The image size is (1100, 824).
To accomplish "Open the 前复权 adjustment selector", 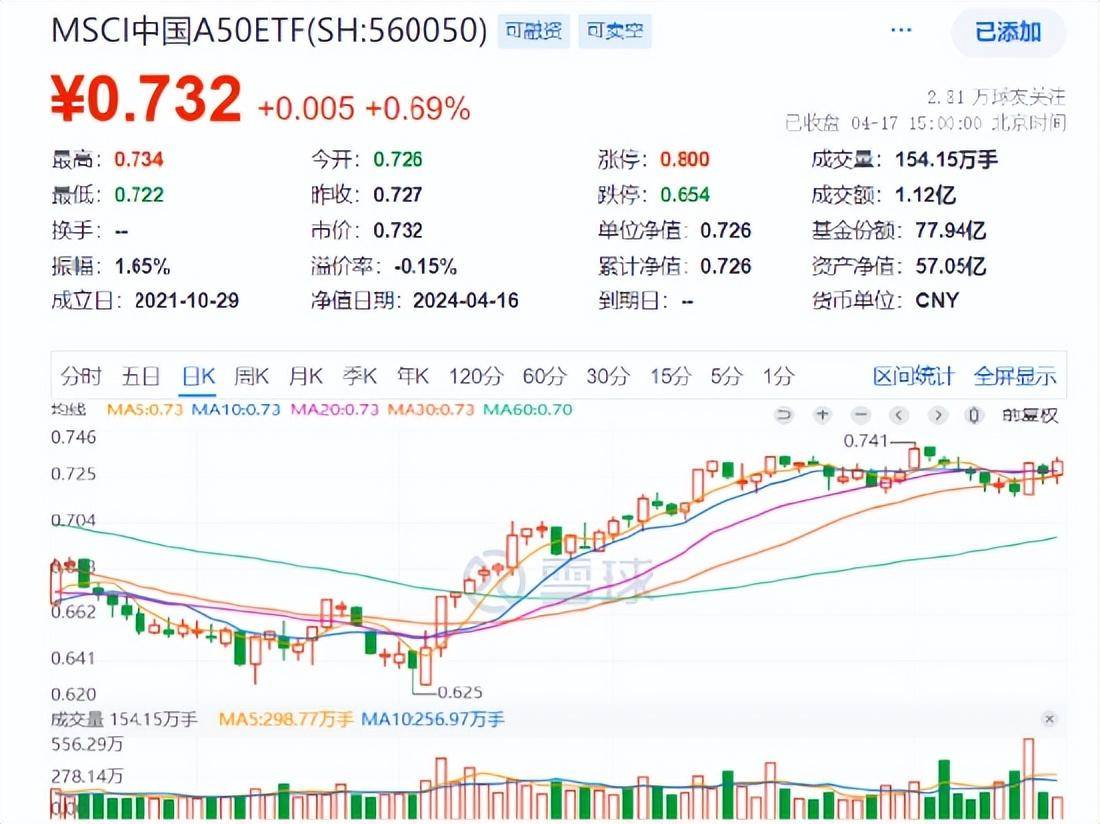I will (1028, 414).
